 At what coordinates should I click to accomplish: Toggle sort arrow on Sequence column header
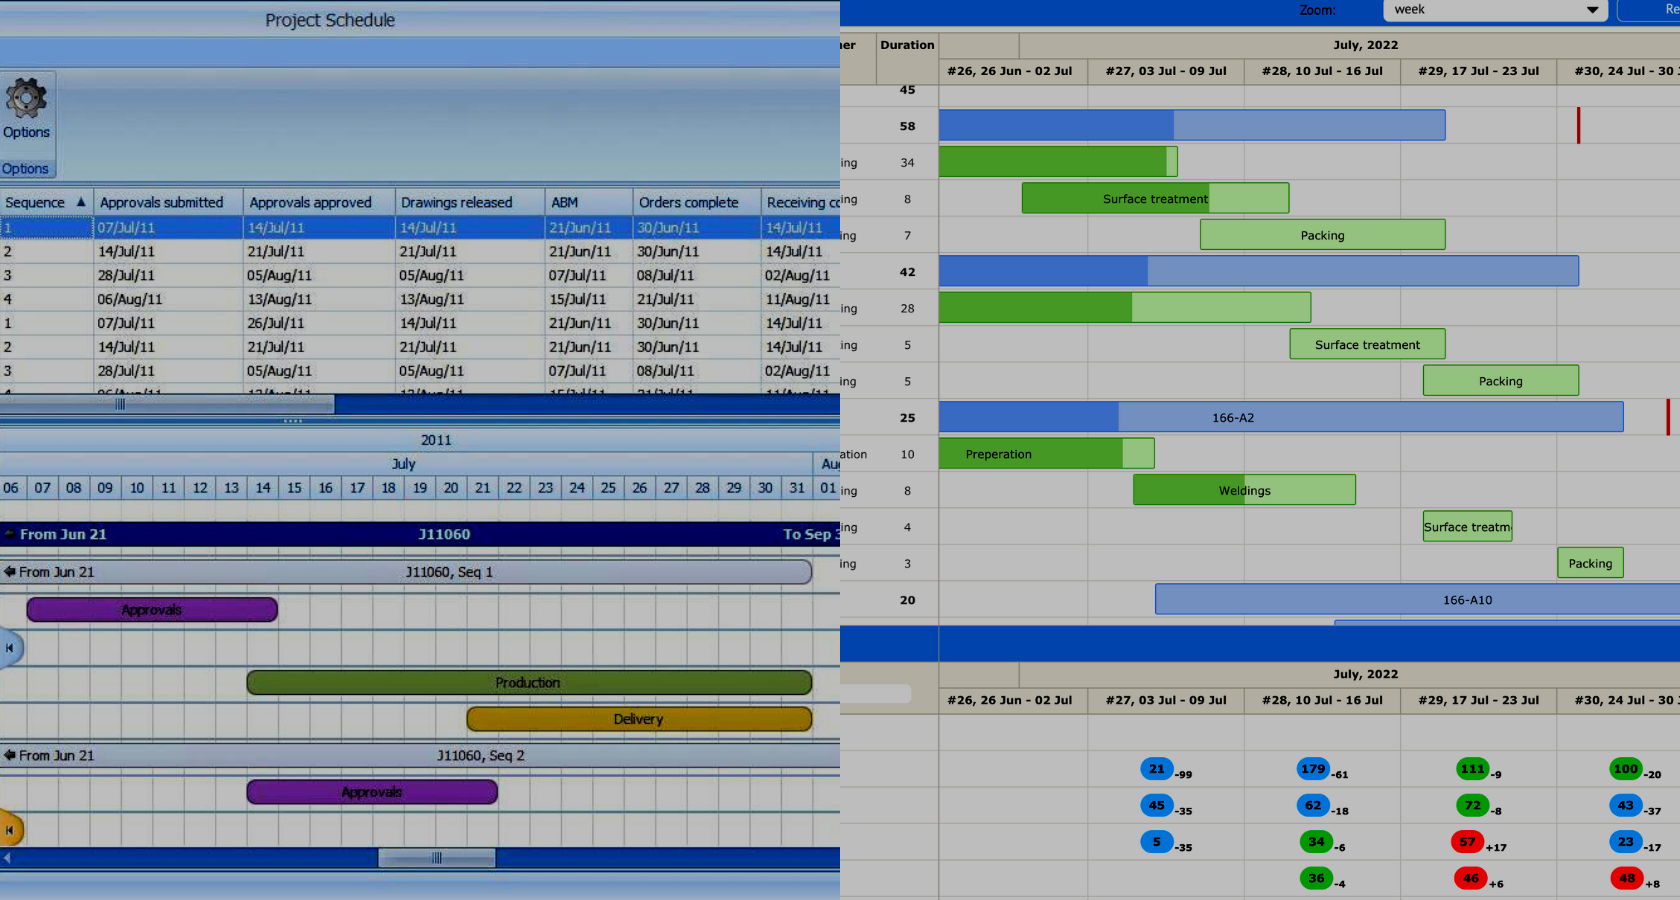tap(81, 202)
